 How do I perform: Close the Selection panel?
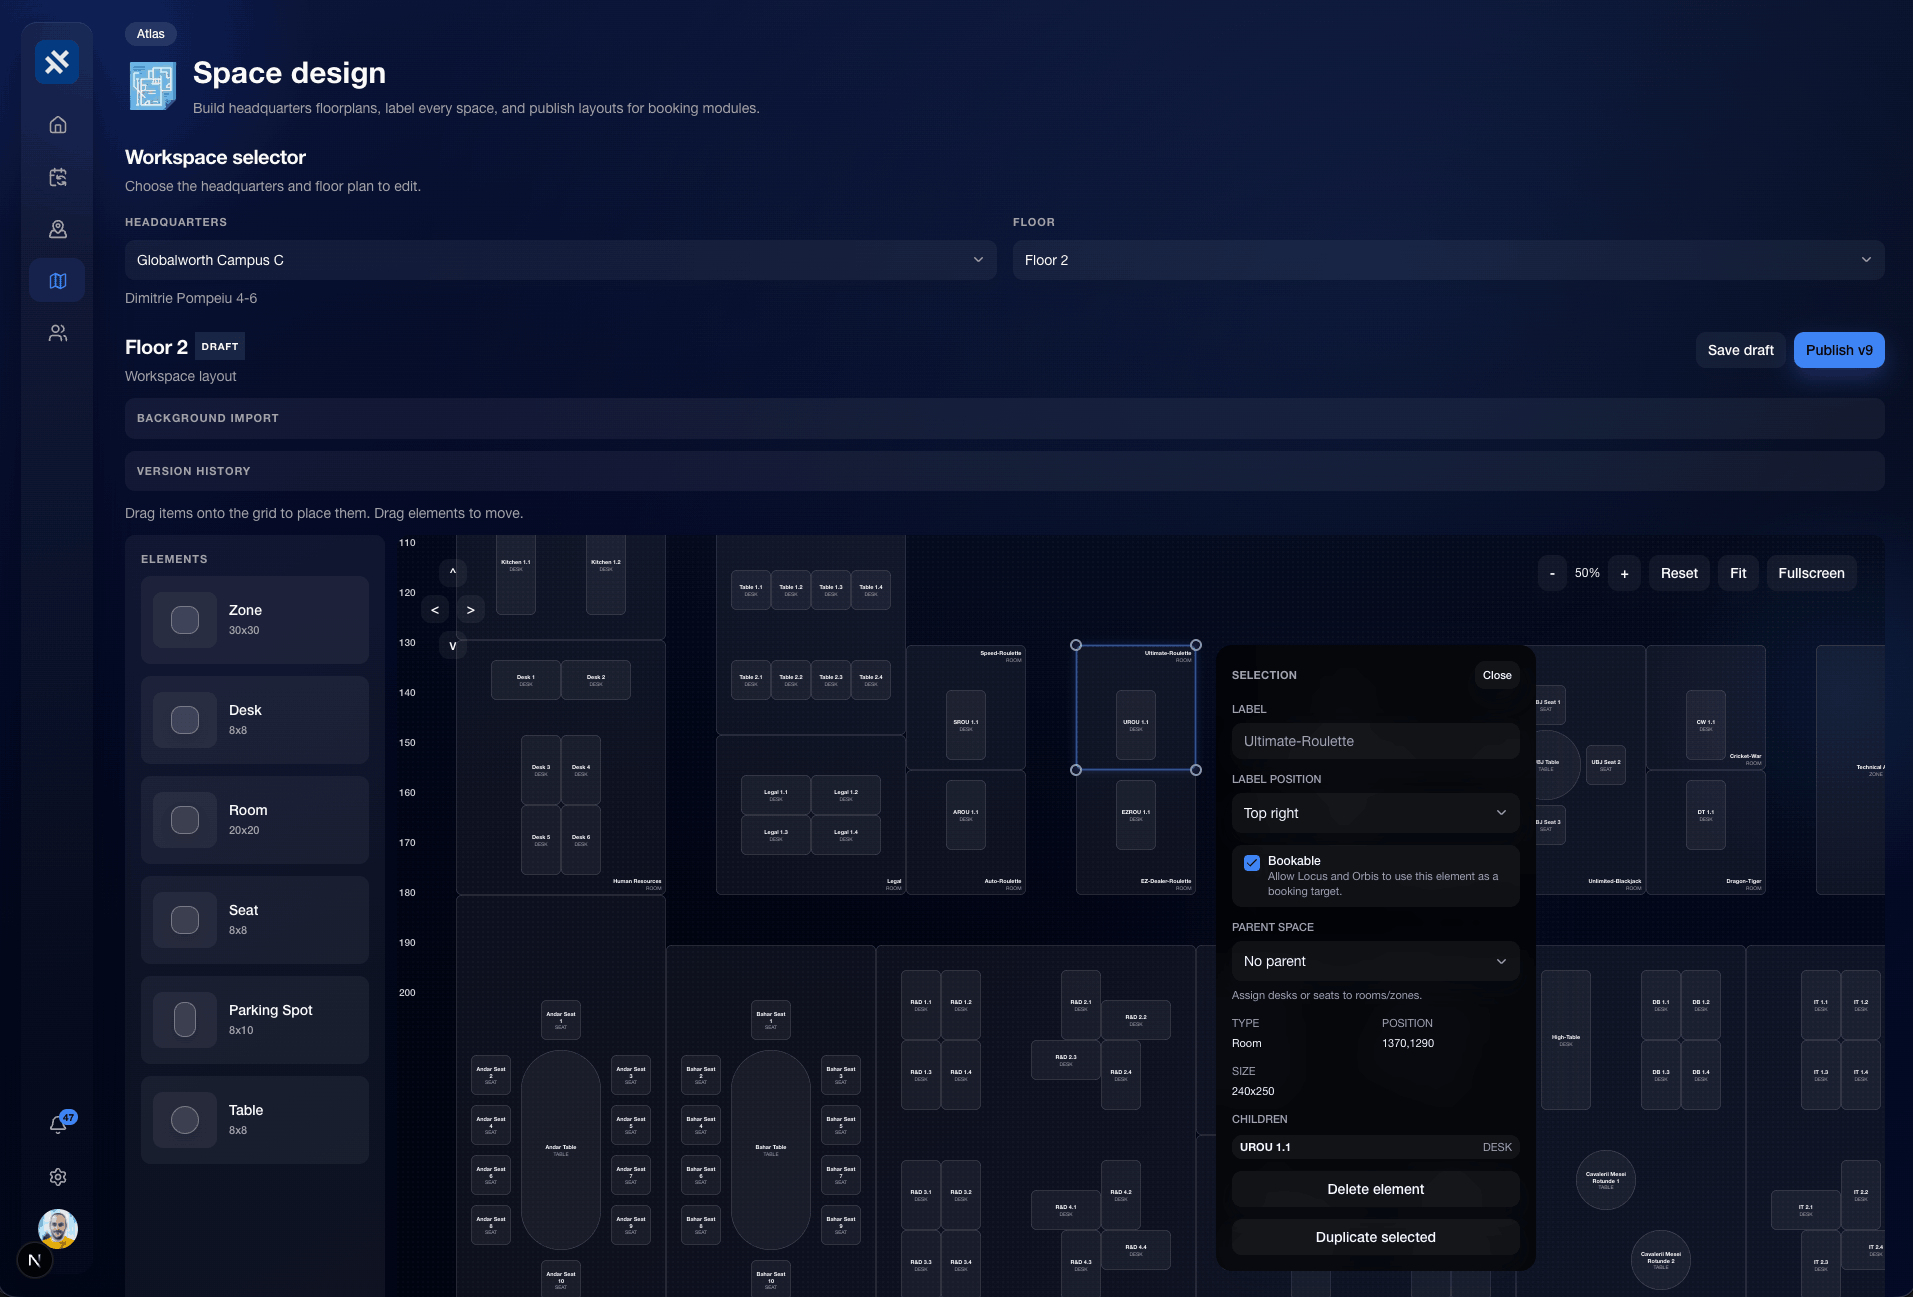[x=1497, y=675]
